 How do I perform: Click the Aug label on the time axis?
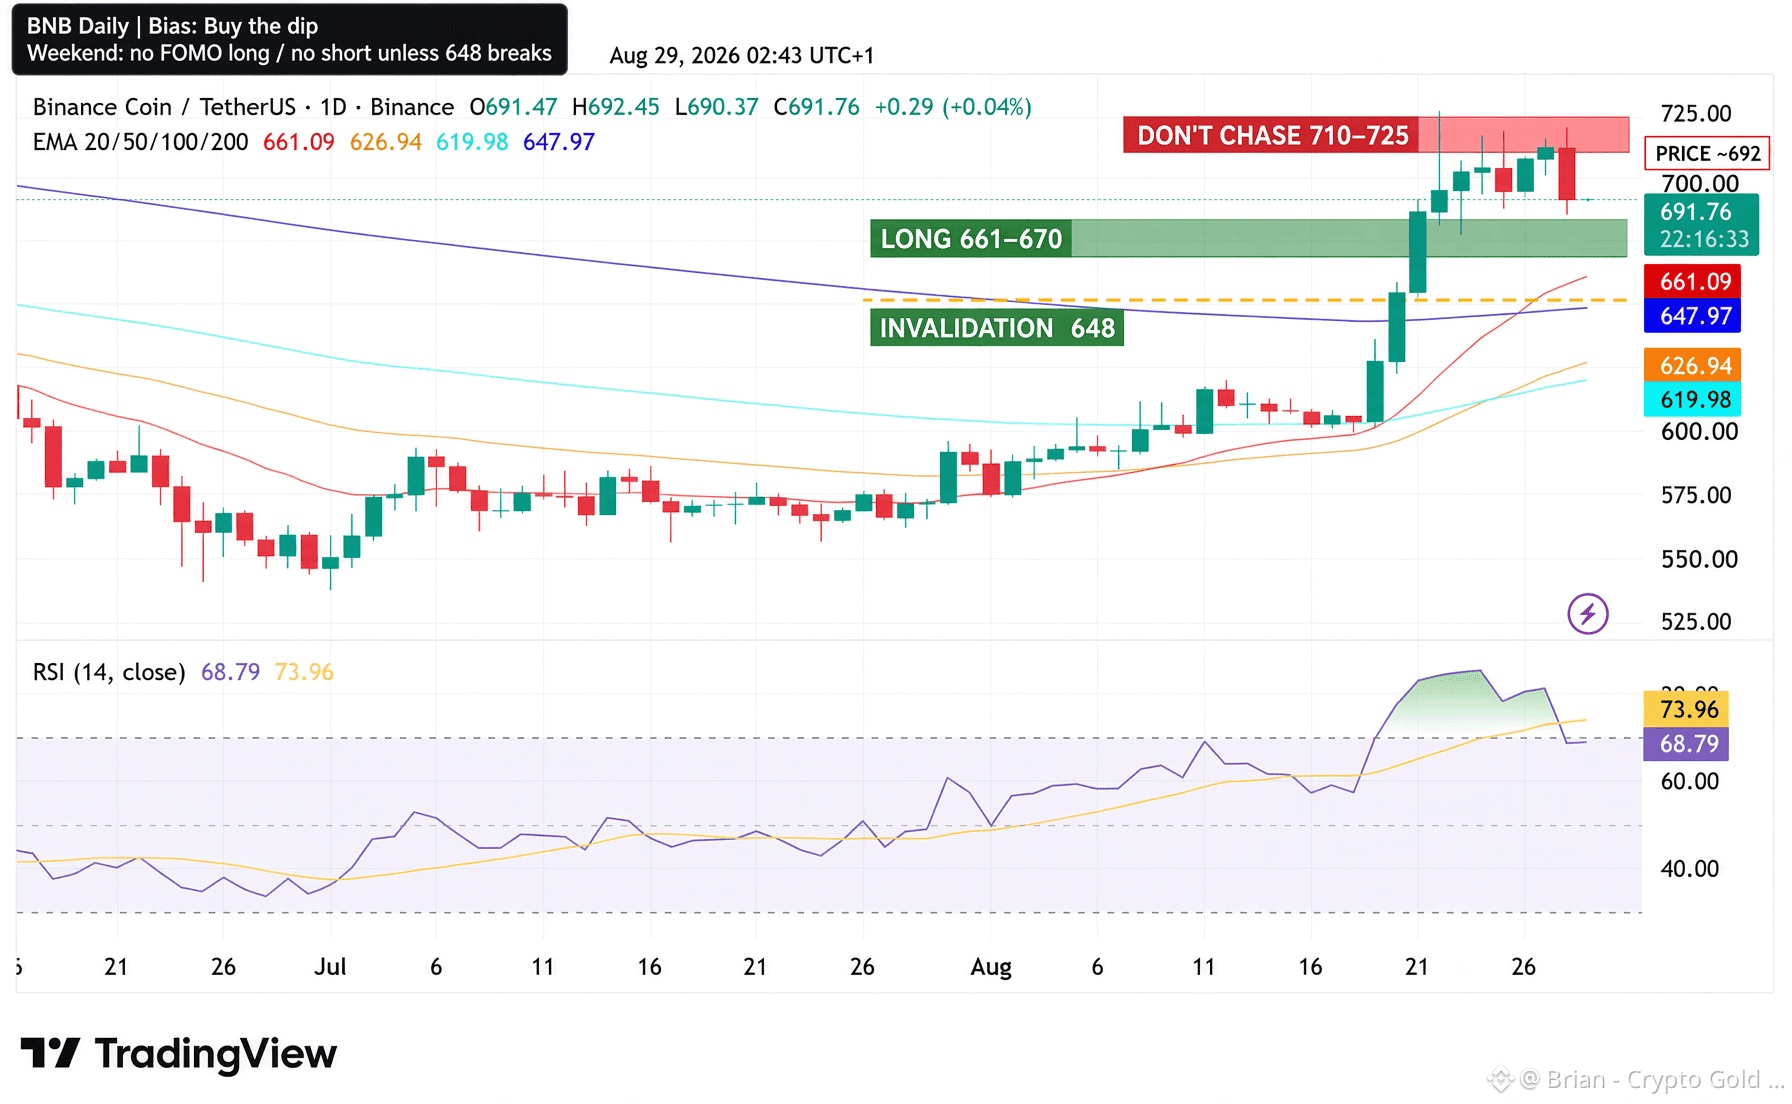pyautogui.click(x=991, y=967)
